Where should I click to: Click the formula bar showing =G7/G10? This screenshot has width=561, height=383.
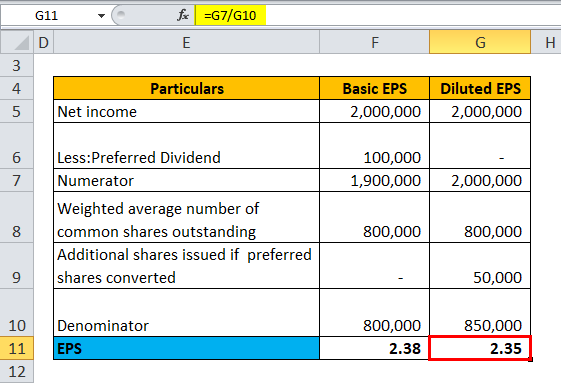click(378, 15)
